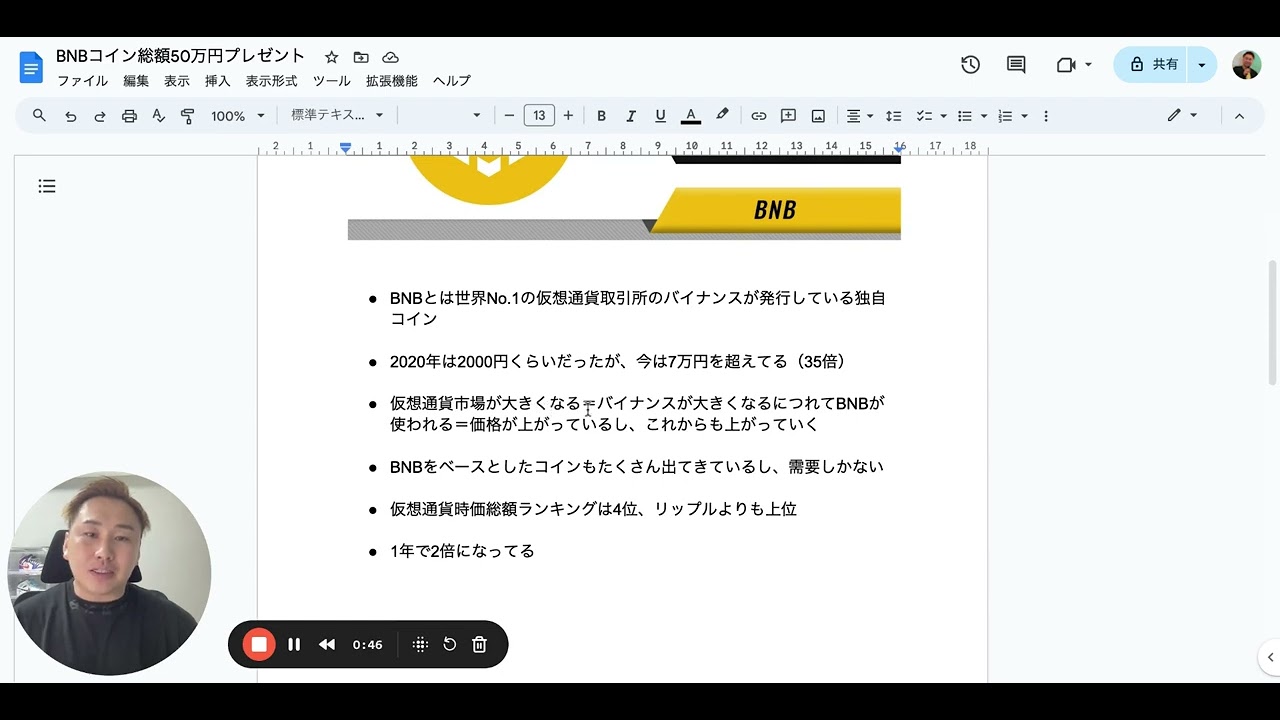Star the BNB document
The height and width of the screenshot is (720, 1280).
(x=331, y=57)
